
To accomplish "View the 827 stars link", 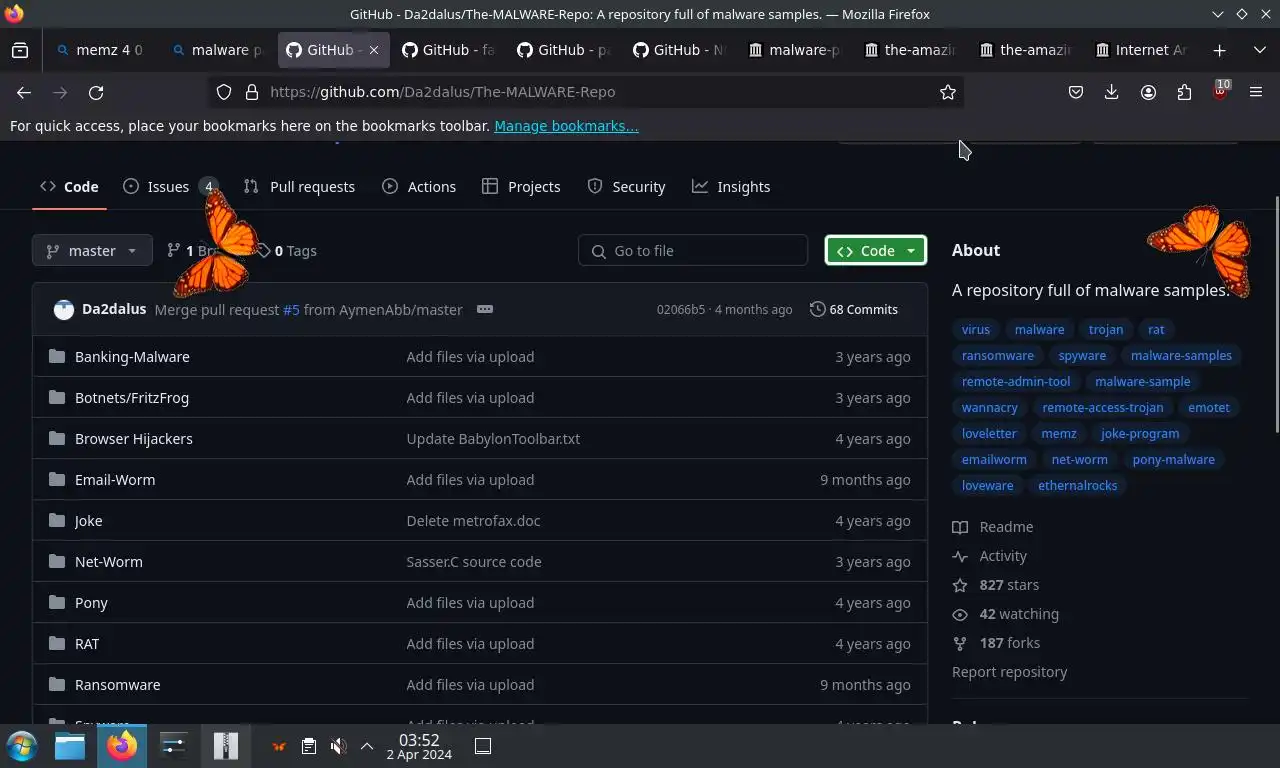I will point(996,585).
